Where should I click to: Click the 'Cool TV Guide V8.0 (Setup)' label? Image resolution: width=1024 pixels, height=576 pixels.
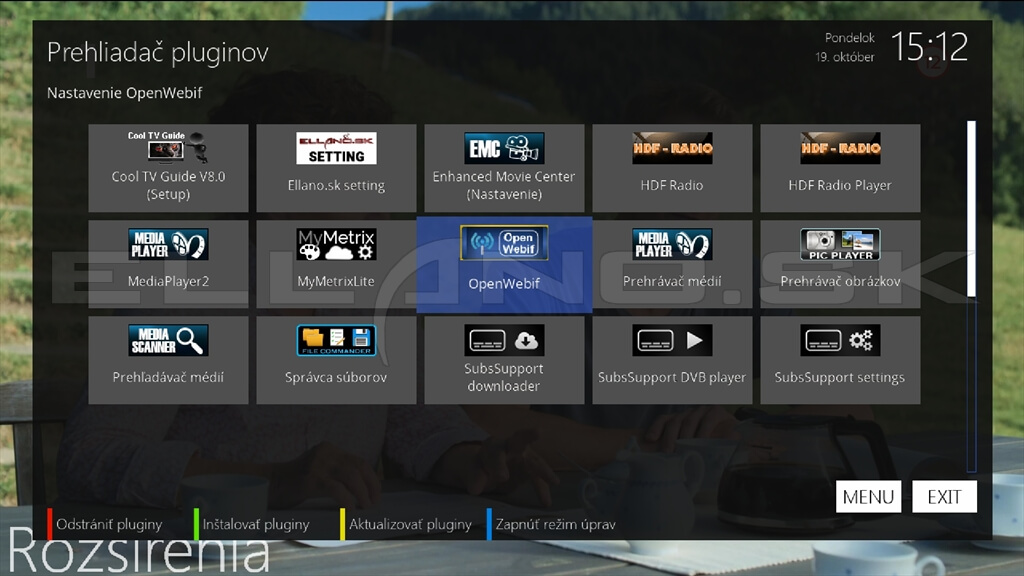168,185
